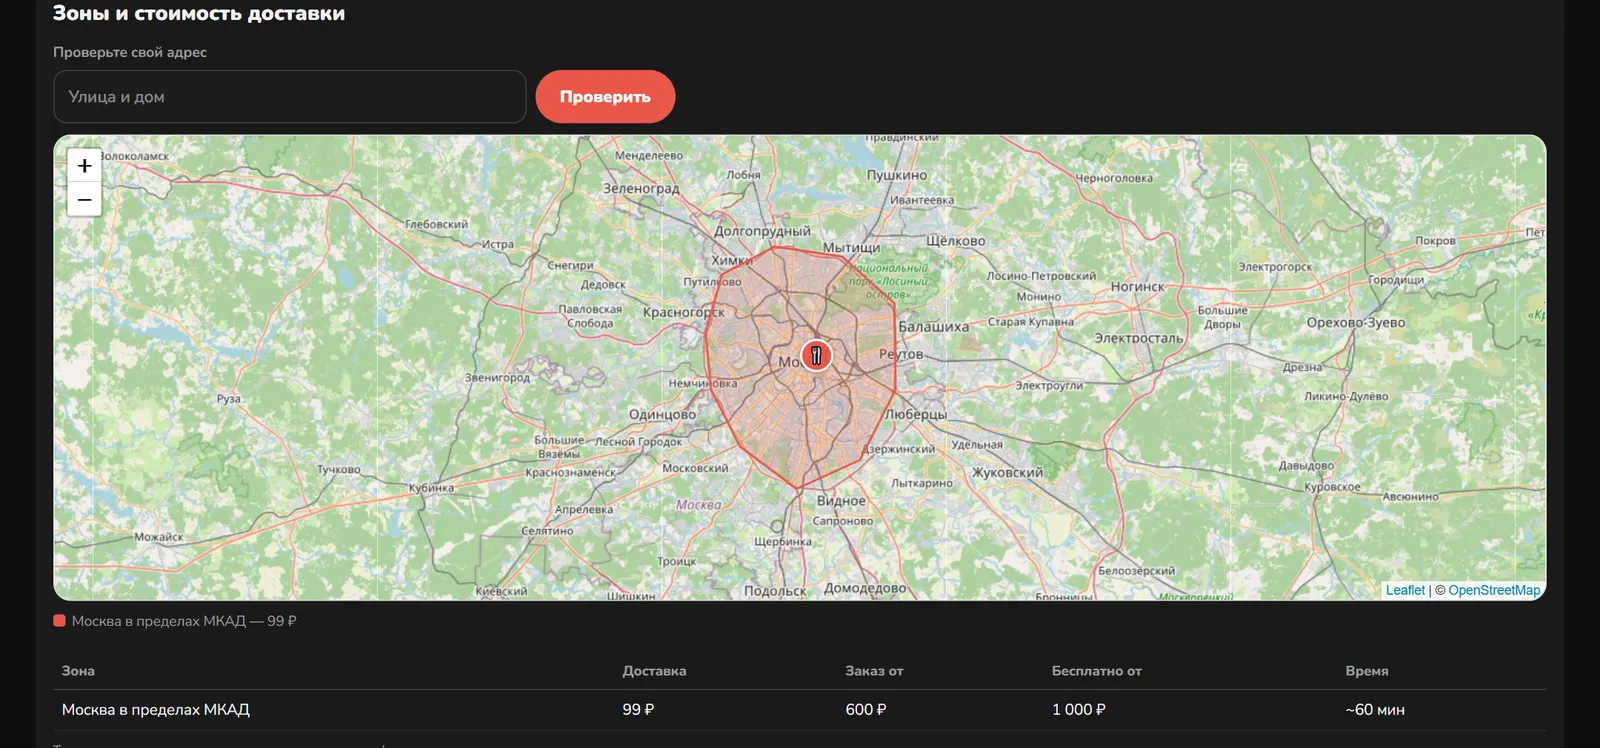Click Долгопрудный label on the map
1600x748 pixels.
(x=762, y=231)
